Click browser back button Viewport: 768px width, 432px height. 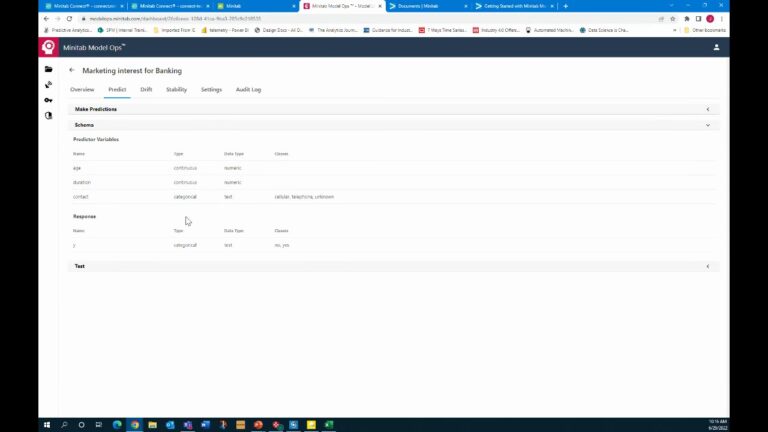coord(47,19)
